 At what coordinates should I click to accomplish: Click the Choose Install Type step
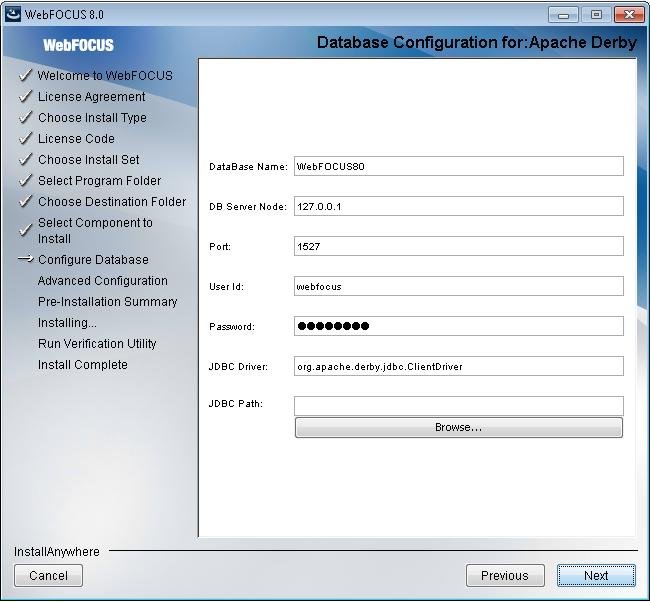coord(92,118)
